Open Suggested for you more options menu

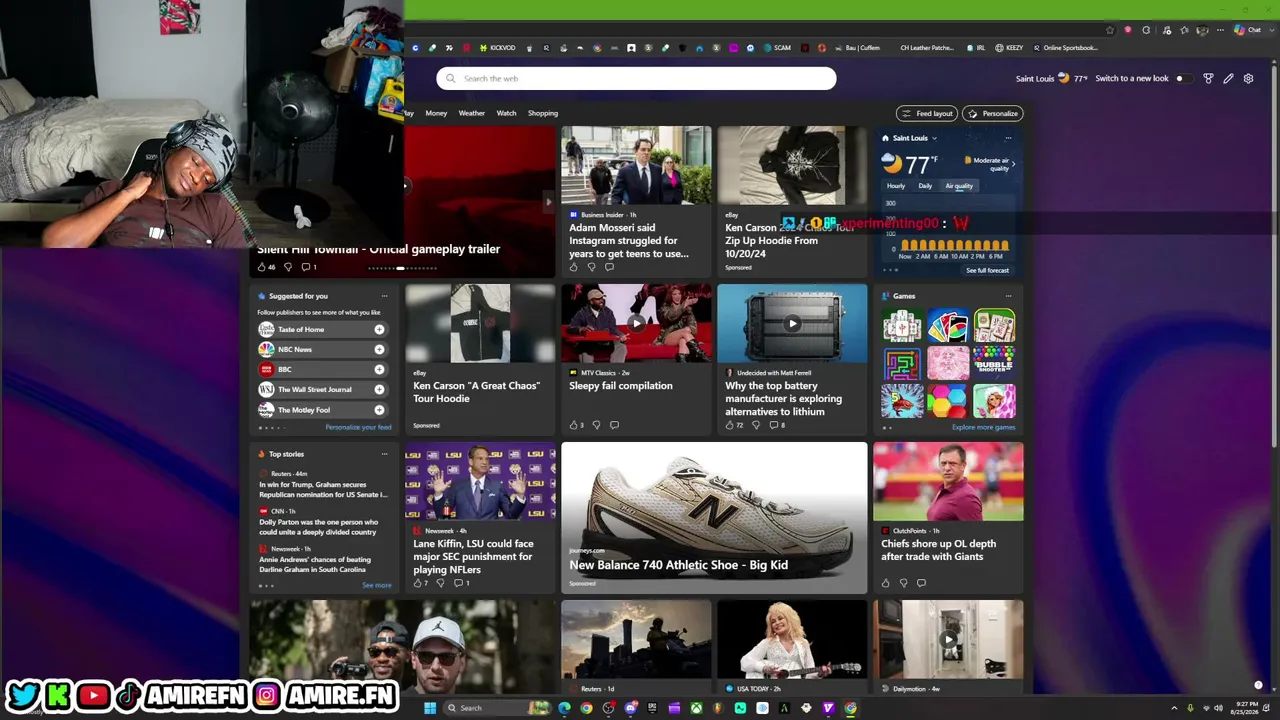384,296
